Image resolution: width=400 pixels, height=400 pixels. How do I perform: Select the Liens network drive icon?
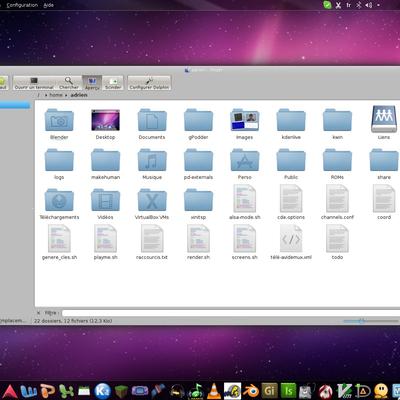tap(384, 122)
